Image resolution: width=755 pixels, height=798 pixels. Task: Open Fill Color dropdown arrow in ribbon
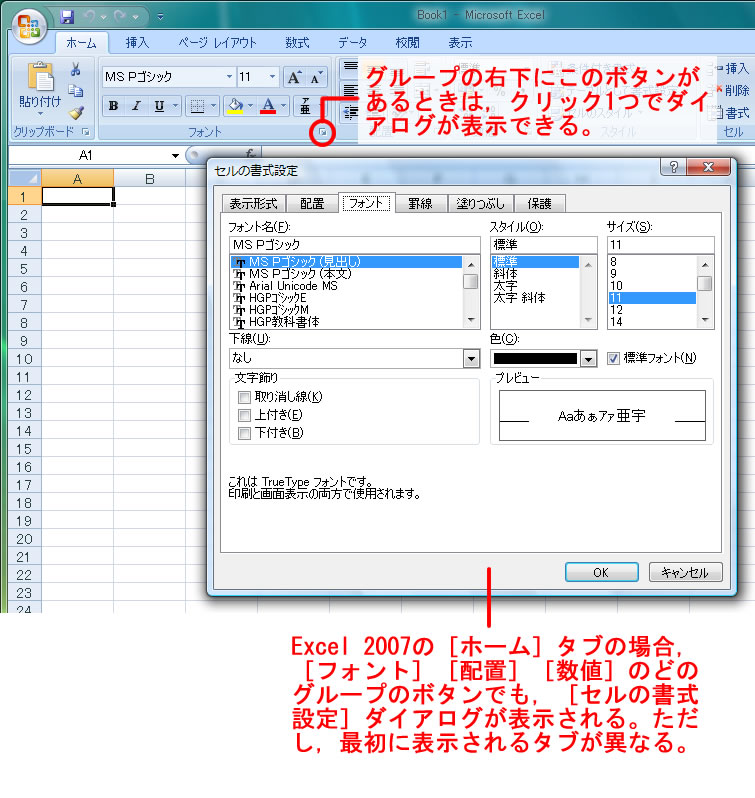coord(250,105)
